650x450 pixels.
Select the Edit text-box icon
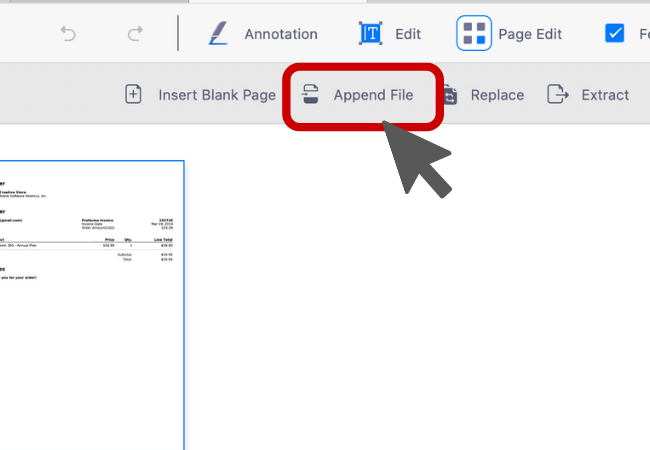click(x=370, y=33)
